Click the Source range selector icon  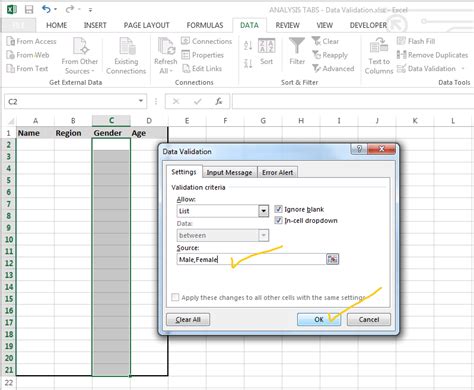332,259
